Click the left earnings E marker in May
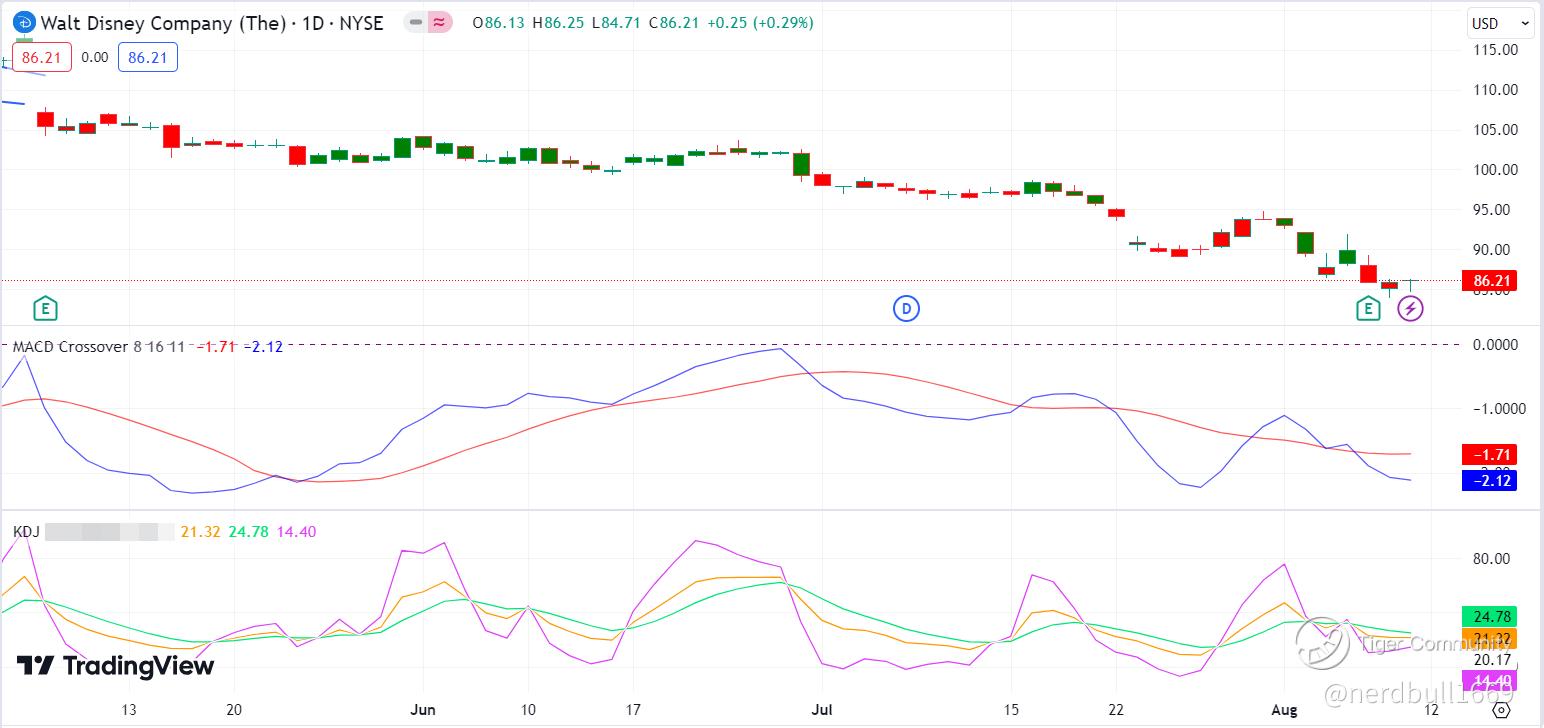1544x728 pixels. (44, 309)
